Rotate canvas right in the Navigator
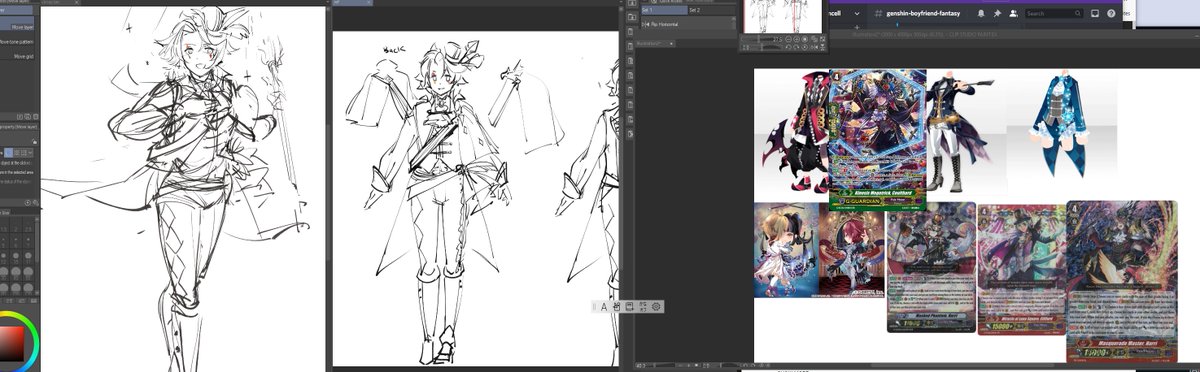The width and height of the screenshot is (1200, 372). coord(796,47)
